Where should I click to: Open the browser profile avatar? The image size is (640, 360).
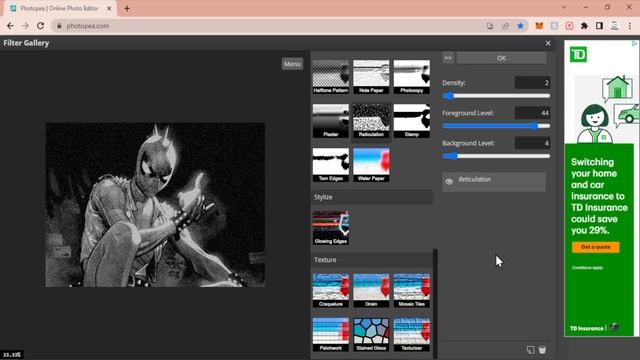(614, 26)
